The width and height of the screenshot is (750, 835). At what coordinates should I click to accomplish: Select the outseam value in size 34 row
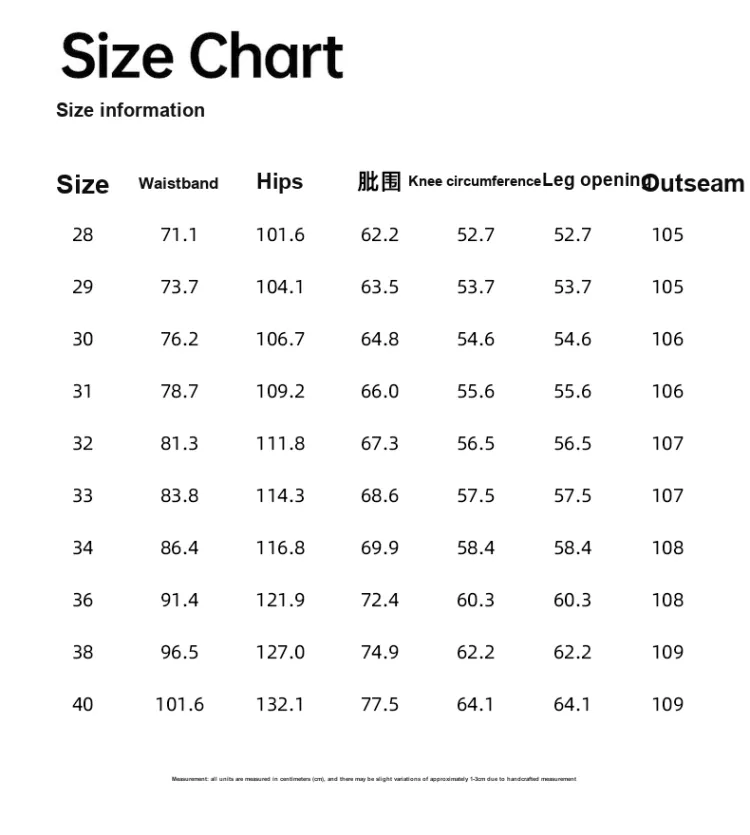(667, 548)
